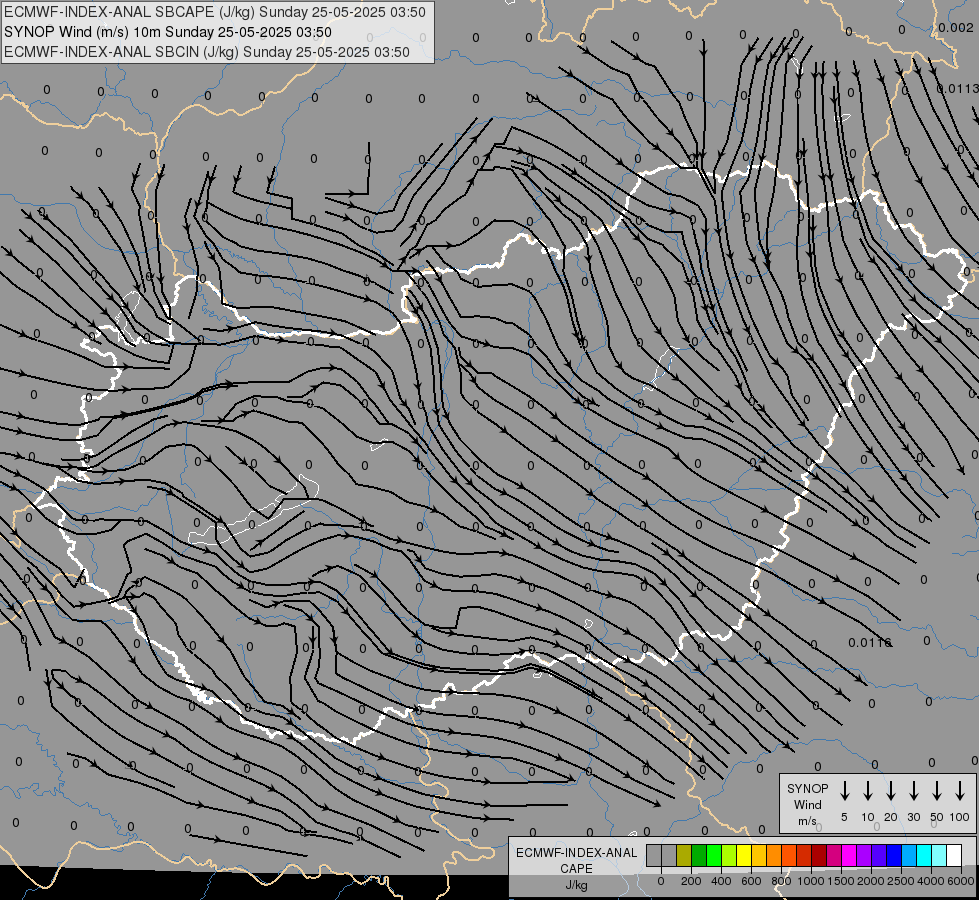The image size is (979, 900).
Task: Select the bright magenta CAPE legend swatch
Action: pos(849,855)
